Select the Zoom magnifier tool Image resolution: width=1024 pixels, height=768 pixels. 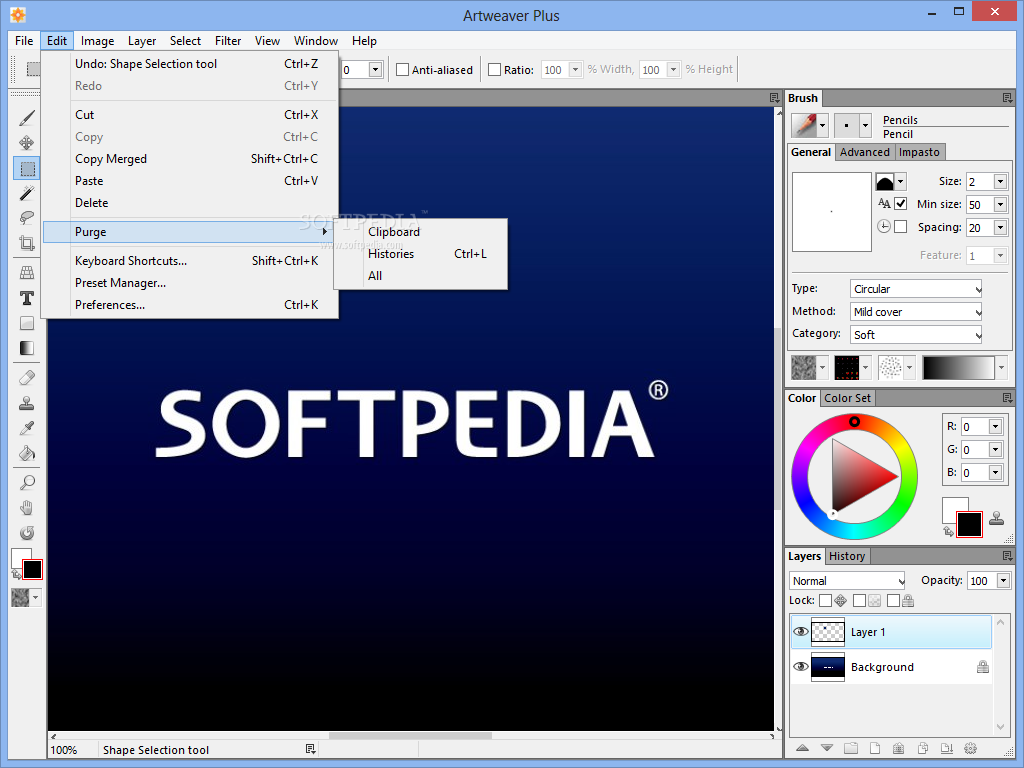tap(27, 483)
